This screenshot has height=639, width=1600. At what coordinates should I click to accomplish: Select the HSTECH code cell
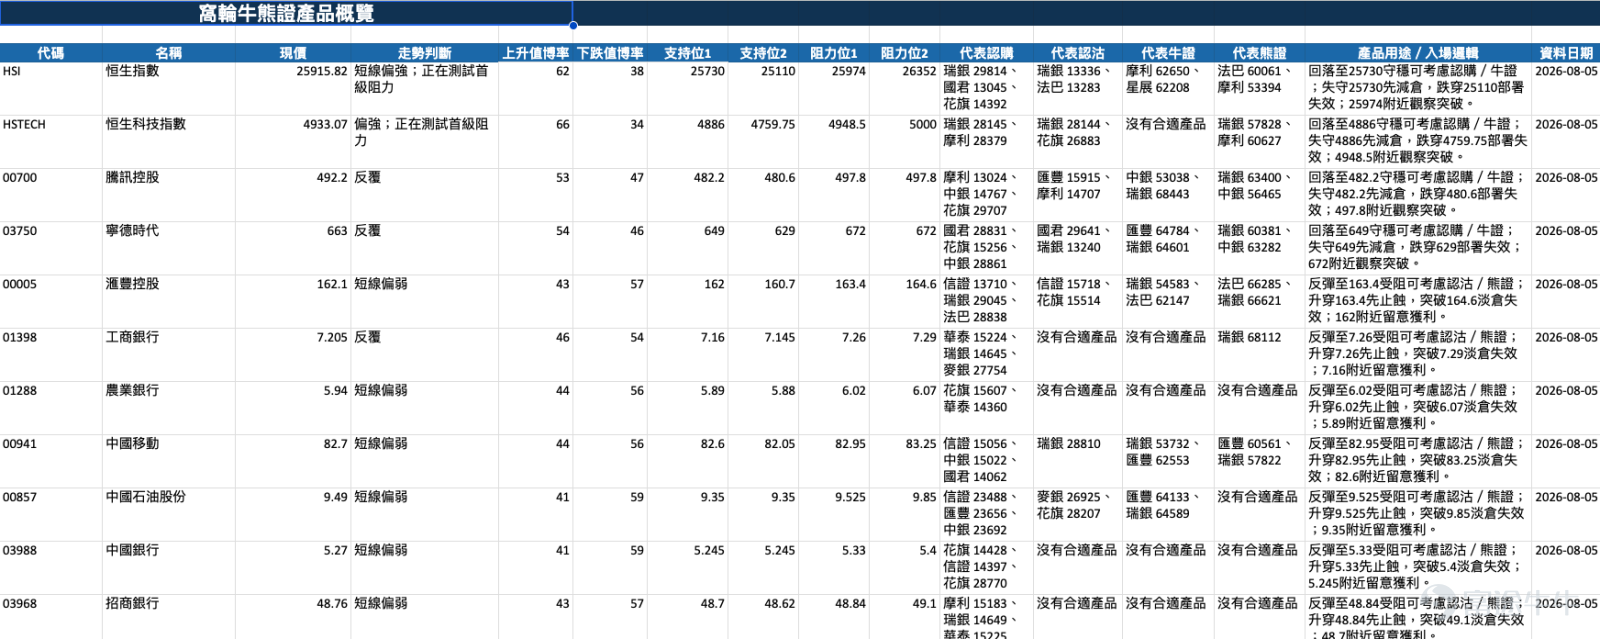[51, 141]
